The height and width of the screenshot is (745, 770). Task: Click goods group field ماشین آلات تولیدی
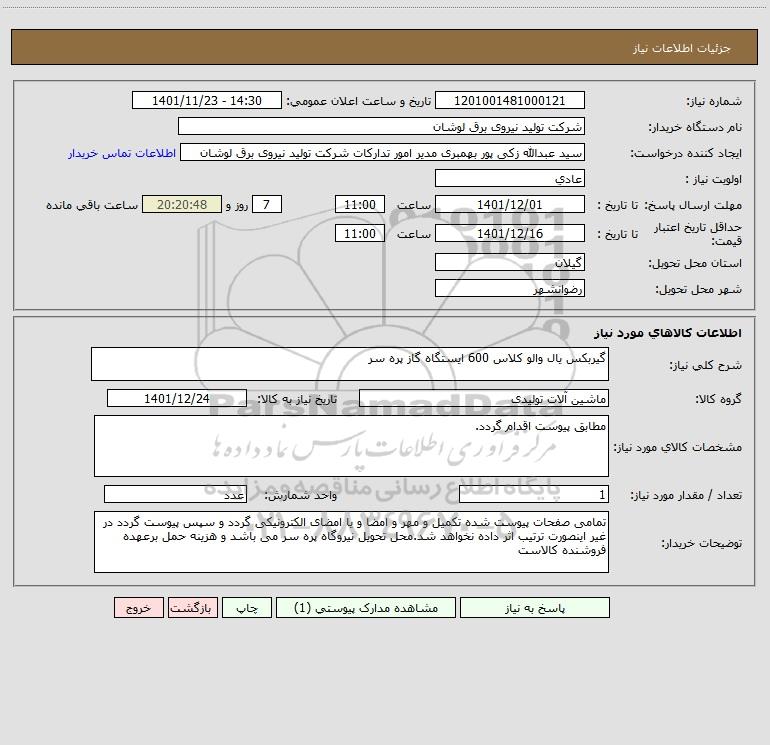(x=484, y=398)
